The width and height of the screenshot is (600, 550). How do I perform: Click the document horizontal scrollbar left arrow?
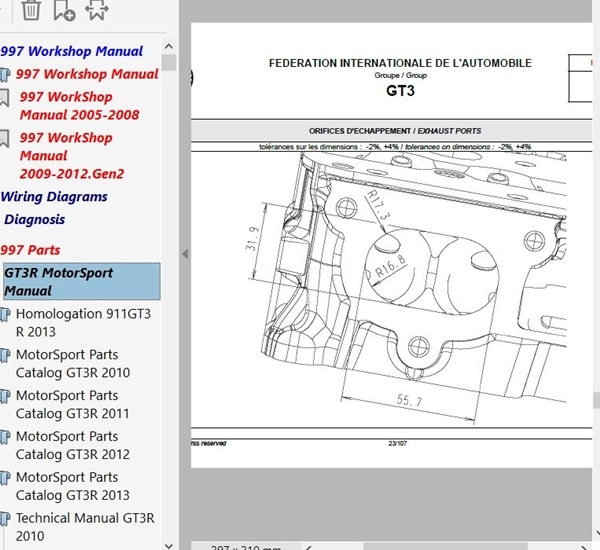click(x=310, y=547)
